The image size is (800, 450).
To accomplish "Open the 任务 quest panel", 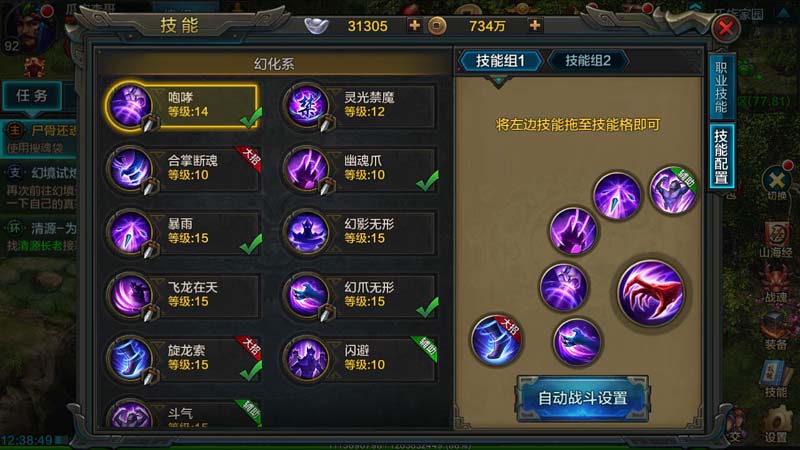I will click(x=32, y=95).
